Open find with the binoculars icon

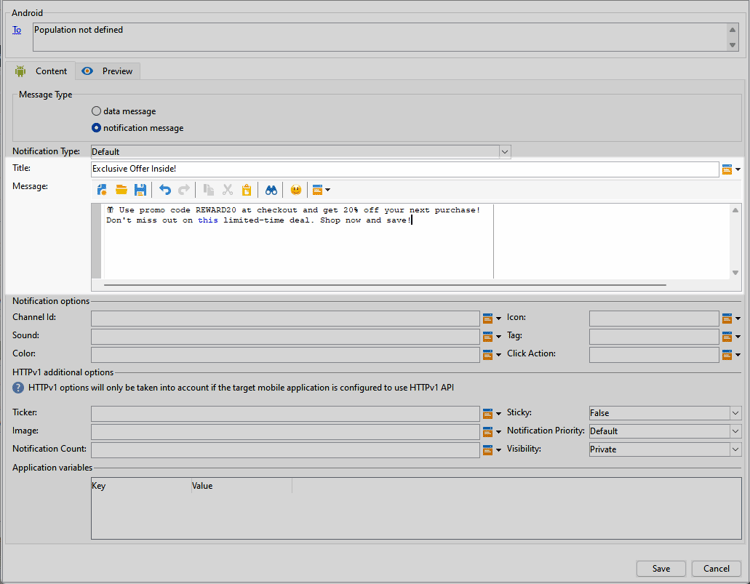(x=271, y=190)
